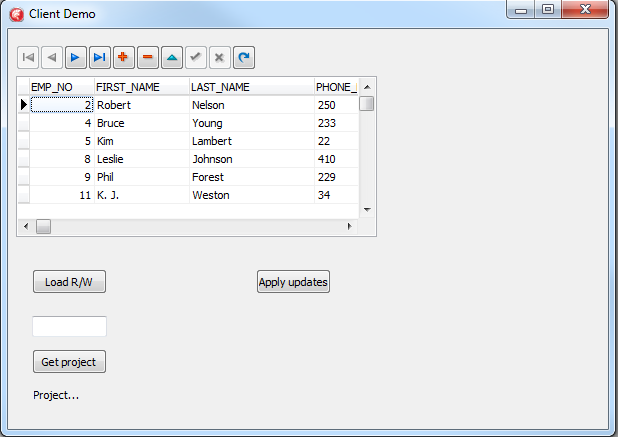618x437 pixels.
Task: Select the last name cell Johnson
Action: 252,159
